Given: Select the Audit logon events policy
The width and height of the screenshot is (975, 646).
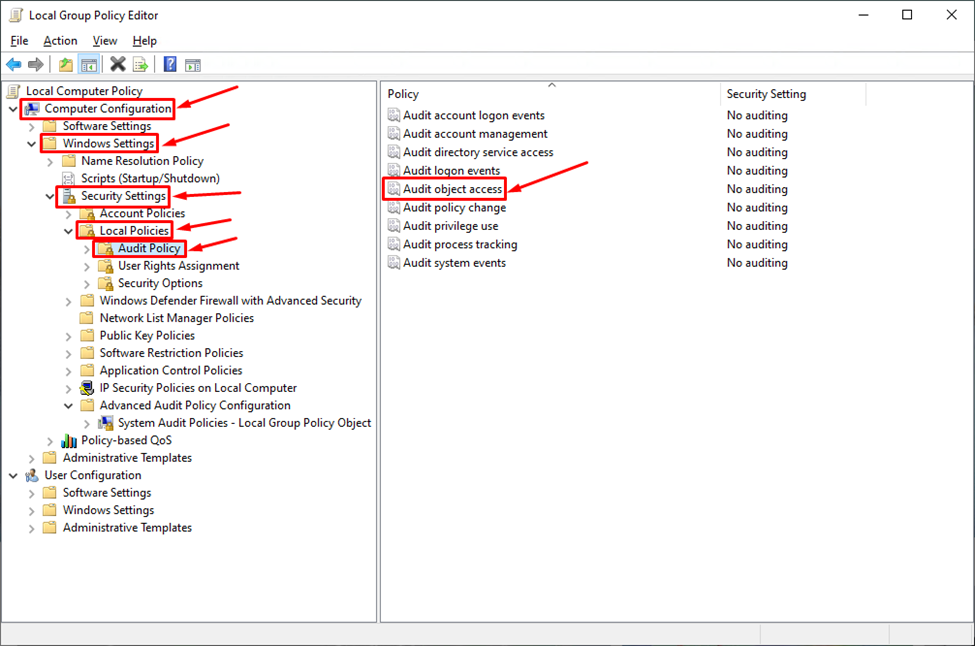Looking at the screenshot, I should point(451,171).
